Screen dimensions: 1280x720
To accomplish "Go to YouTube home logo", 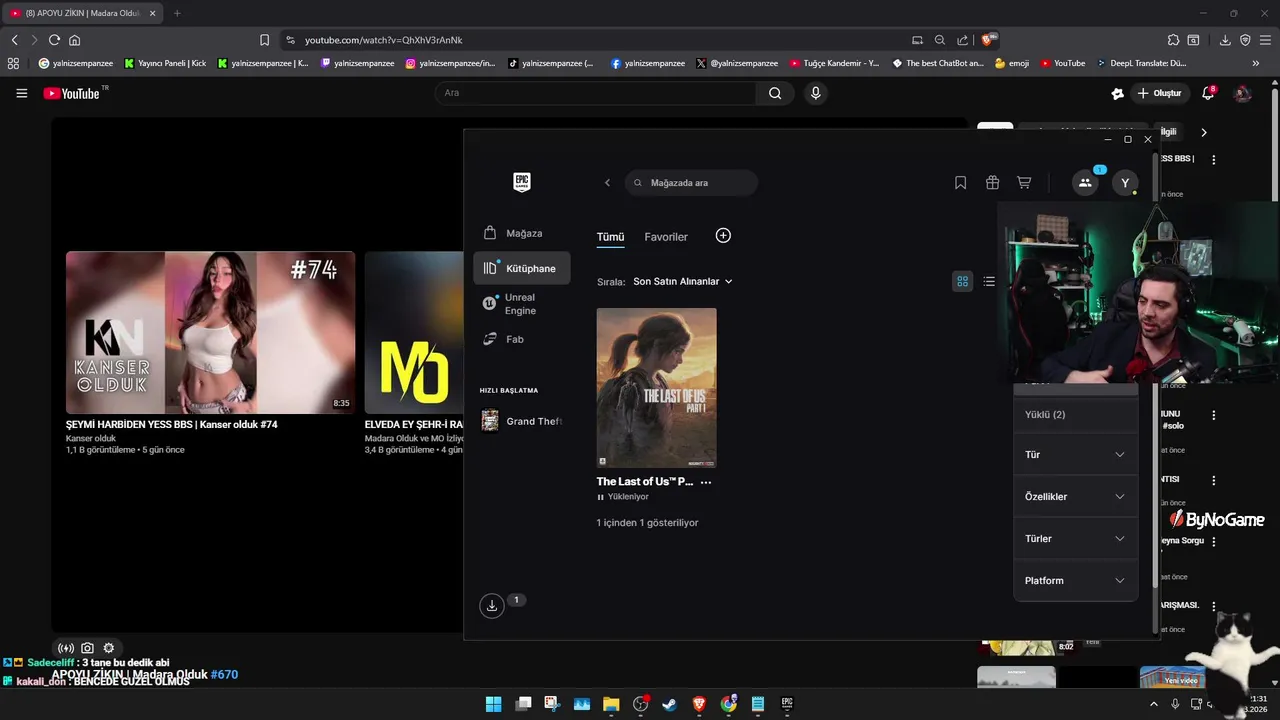I will pos(72,93).
